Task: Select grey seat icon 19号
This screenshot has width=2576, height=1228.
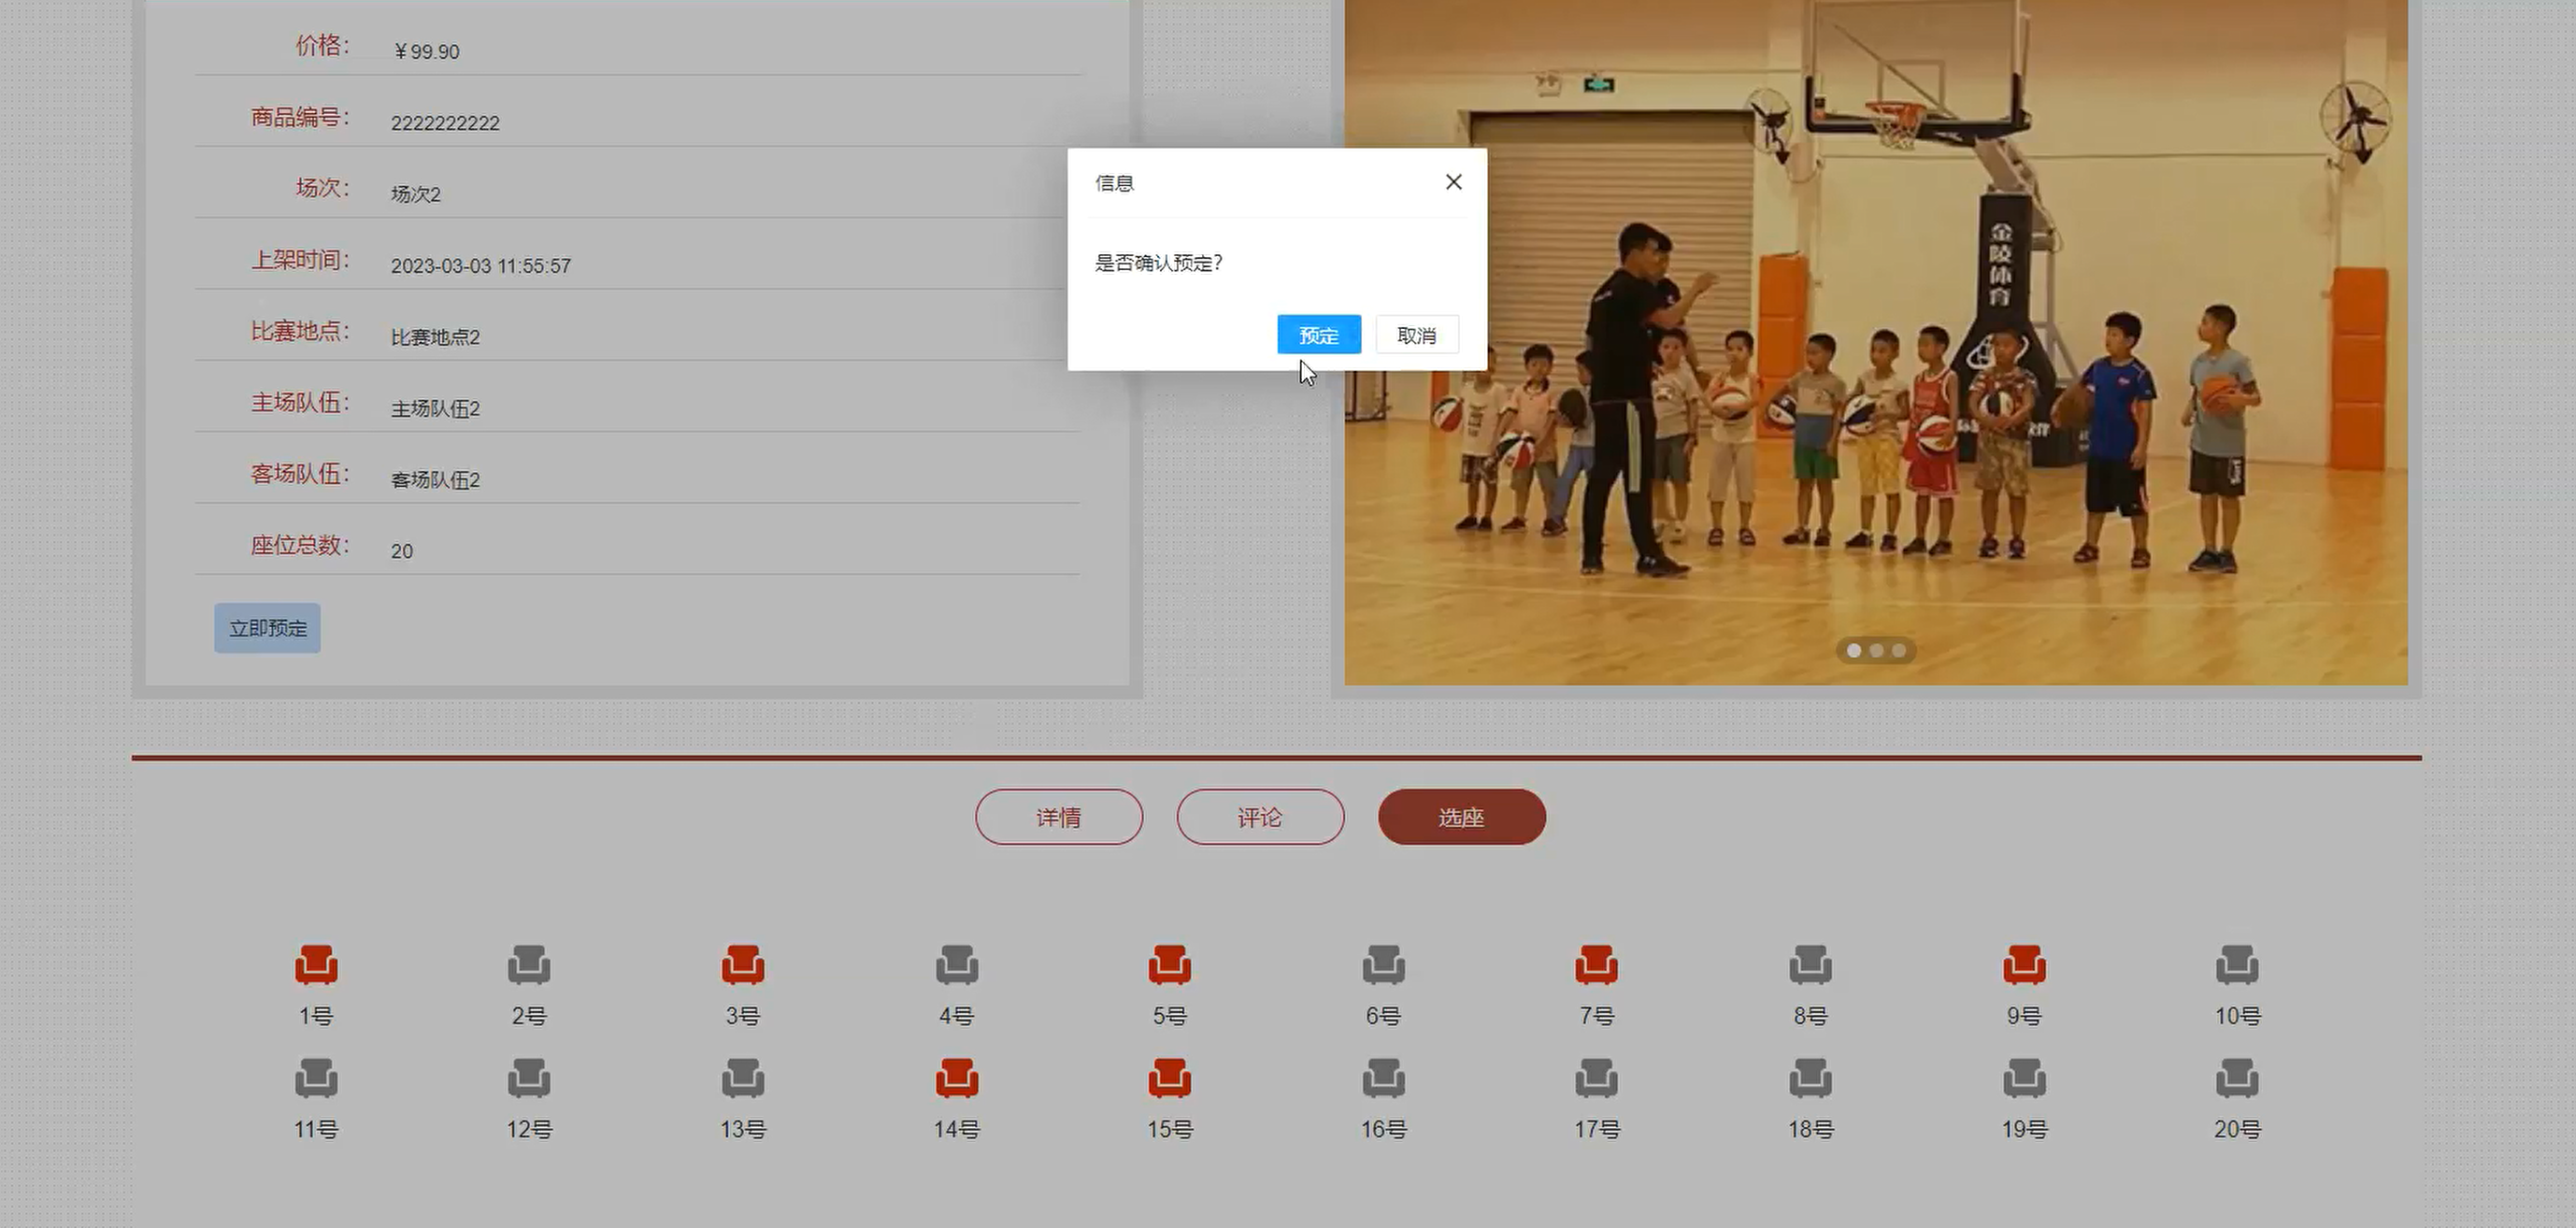Action: (2025, 1078)
